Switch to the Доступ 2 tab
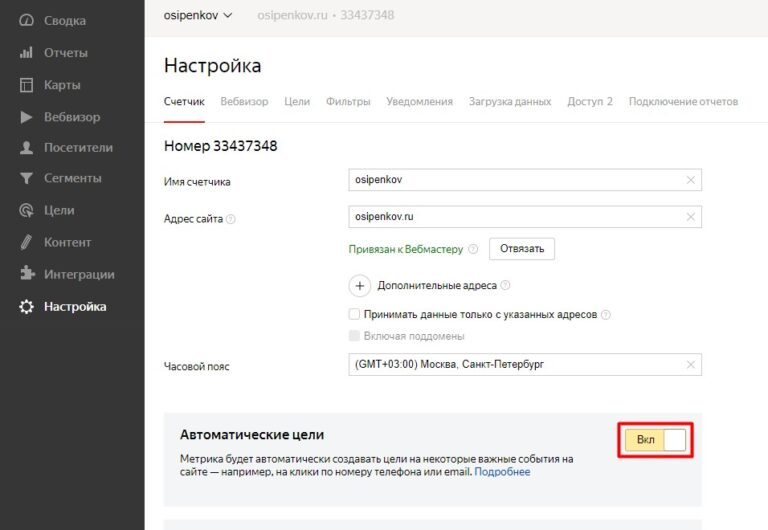The image size is (768, 530). click(x=590, y=101)
